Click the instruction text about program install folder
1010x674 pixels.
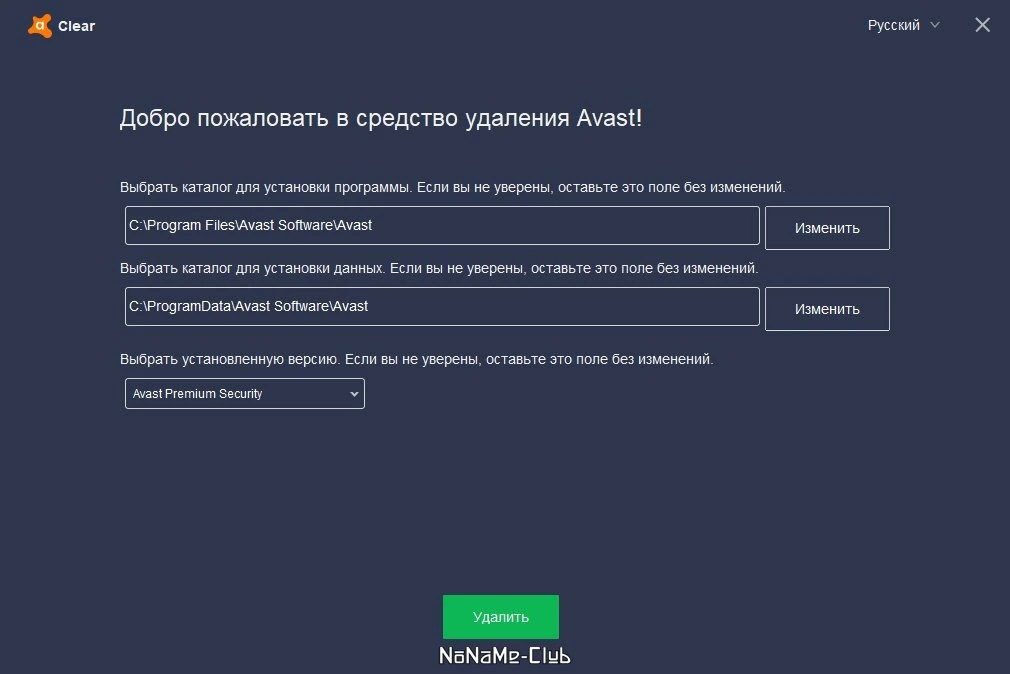pos(452,188)
